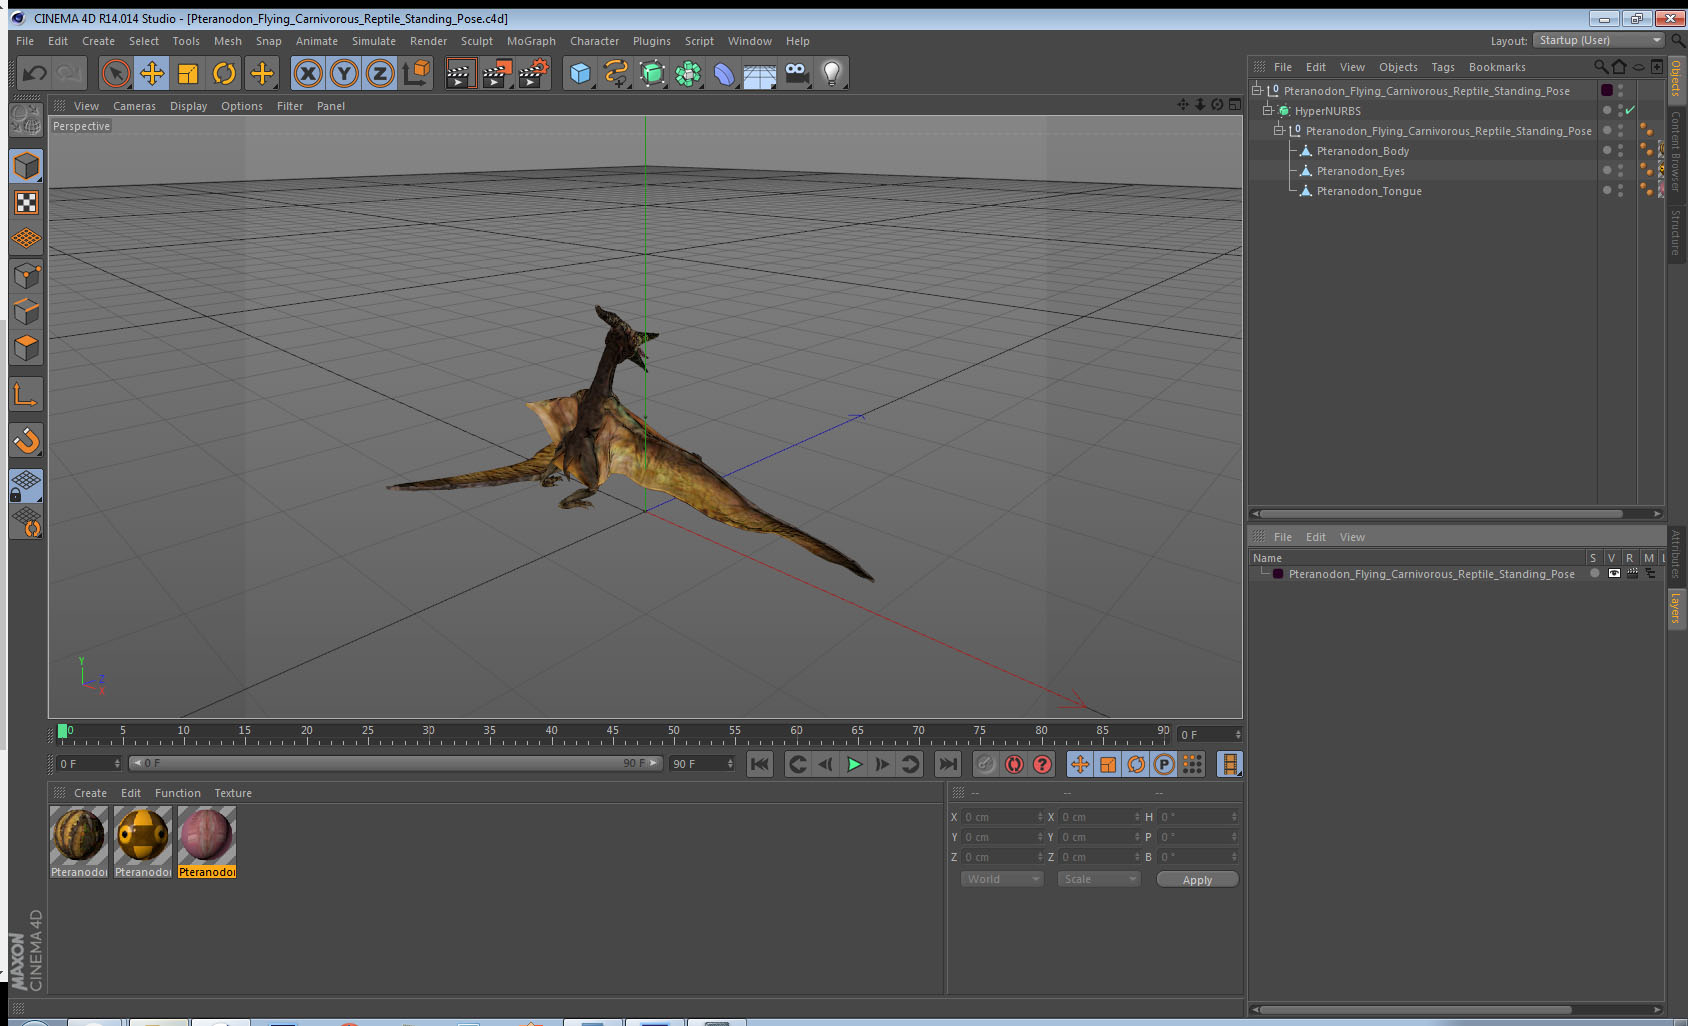Enable the axis tool
This screenshot has height=1026, width=1688.
pyautogui.click(x=26, y=395)
